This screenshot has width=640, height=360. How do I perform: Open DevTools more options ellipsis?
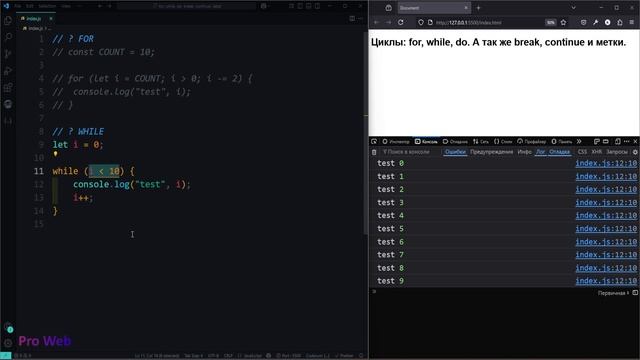coord(627,141)
